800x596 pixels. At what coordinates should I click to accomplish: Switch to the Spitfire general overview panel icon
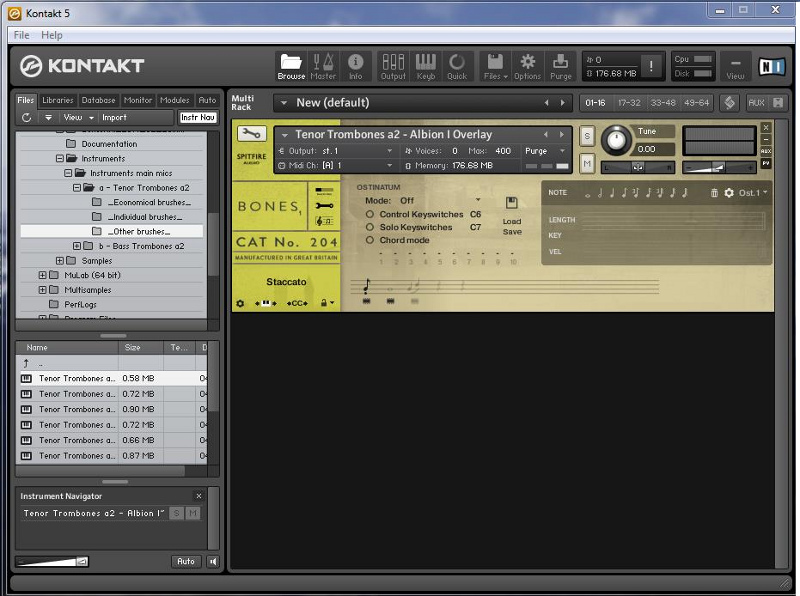[324, 191]
